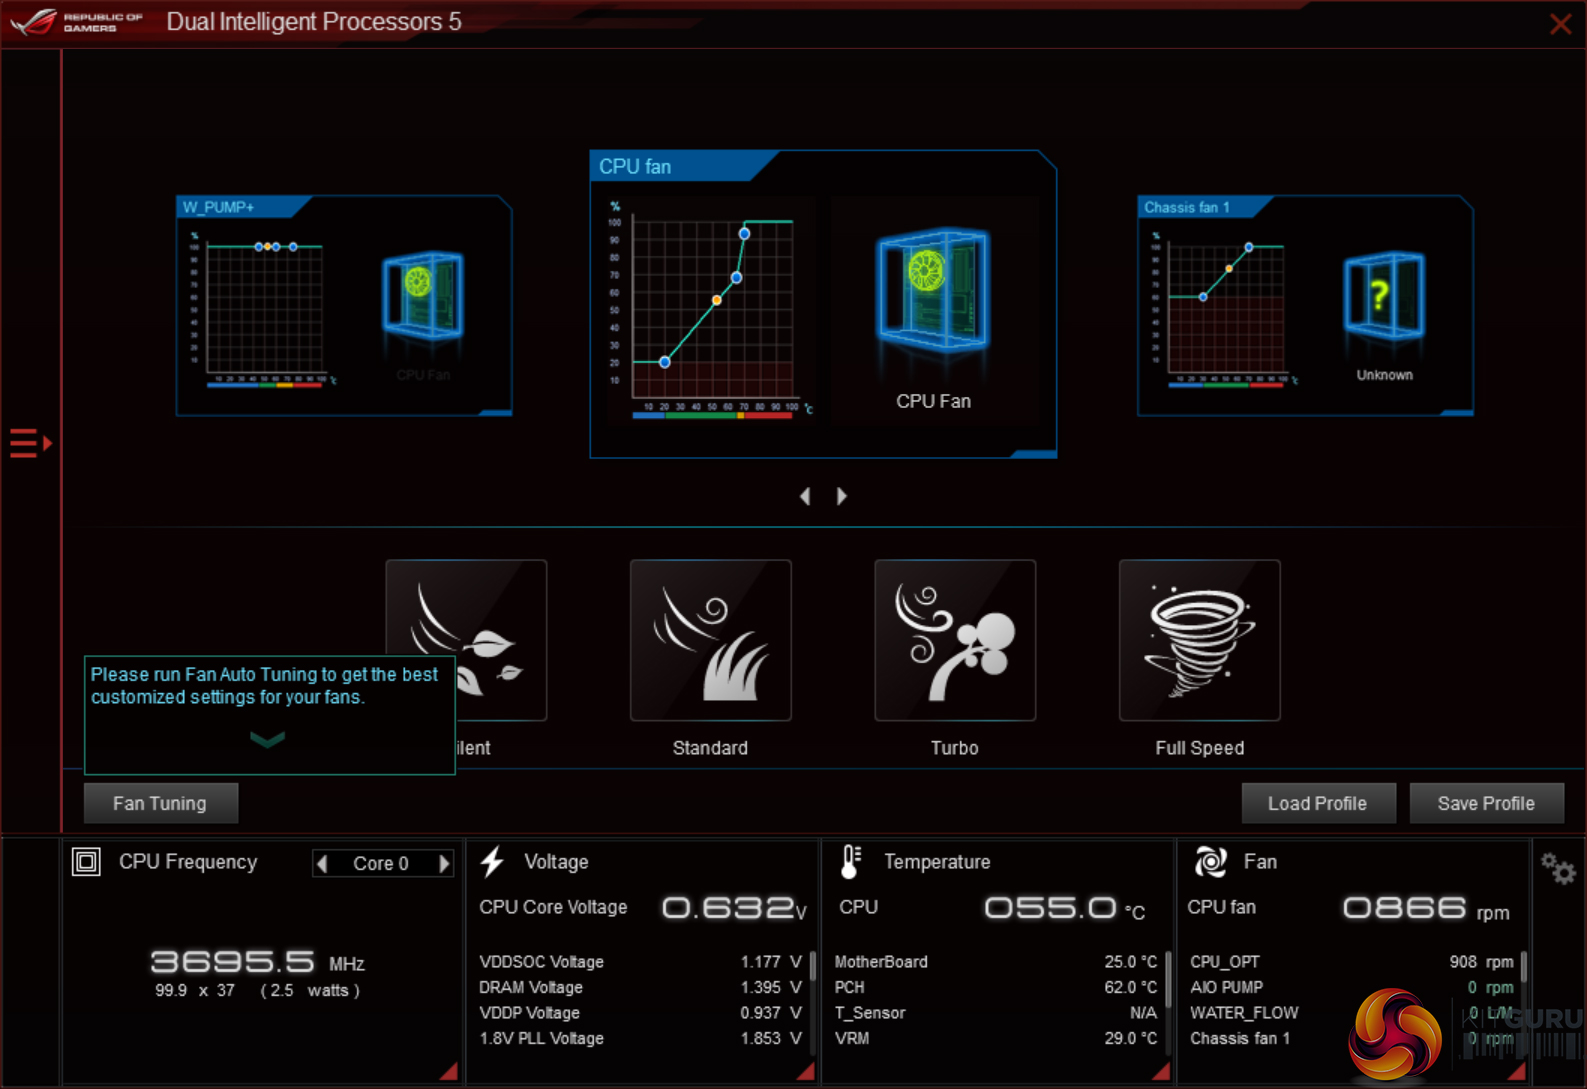Click the CPU fan 0866 rpm readout
Viewport: 1587px width, 1089px height.
click(1426, 908)
